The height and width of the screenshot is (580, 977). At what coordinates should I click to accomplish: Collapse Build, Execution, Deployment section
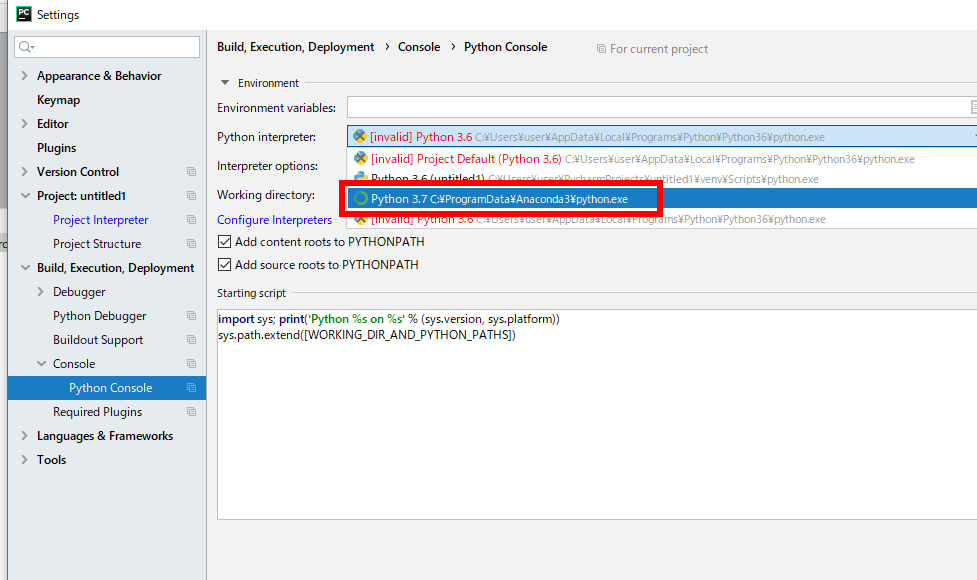[25, 268]
